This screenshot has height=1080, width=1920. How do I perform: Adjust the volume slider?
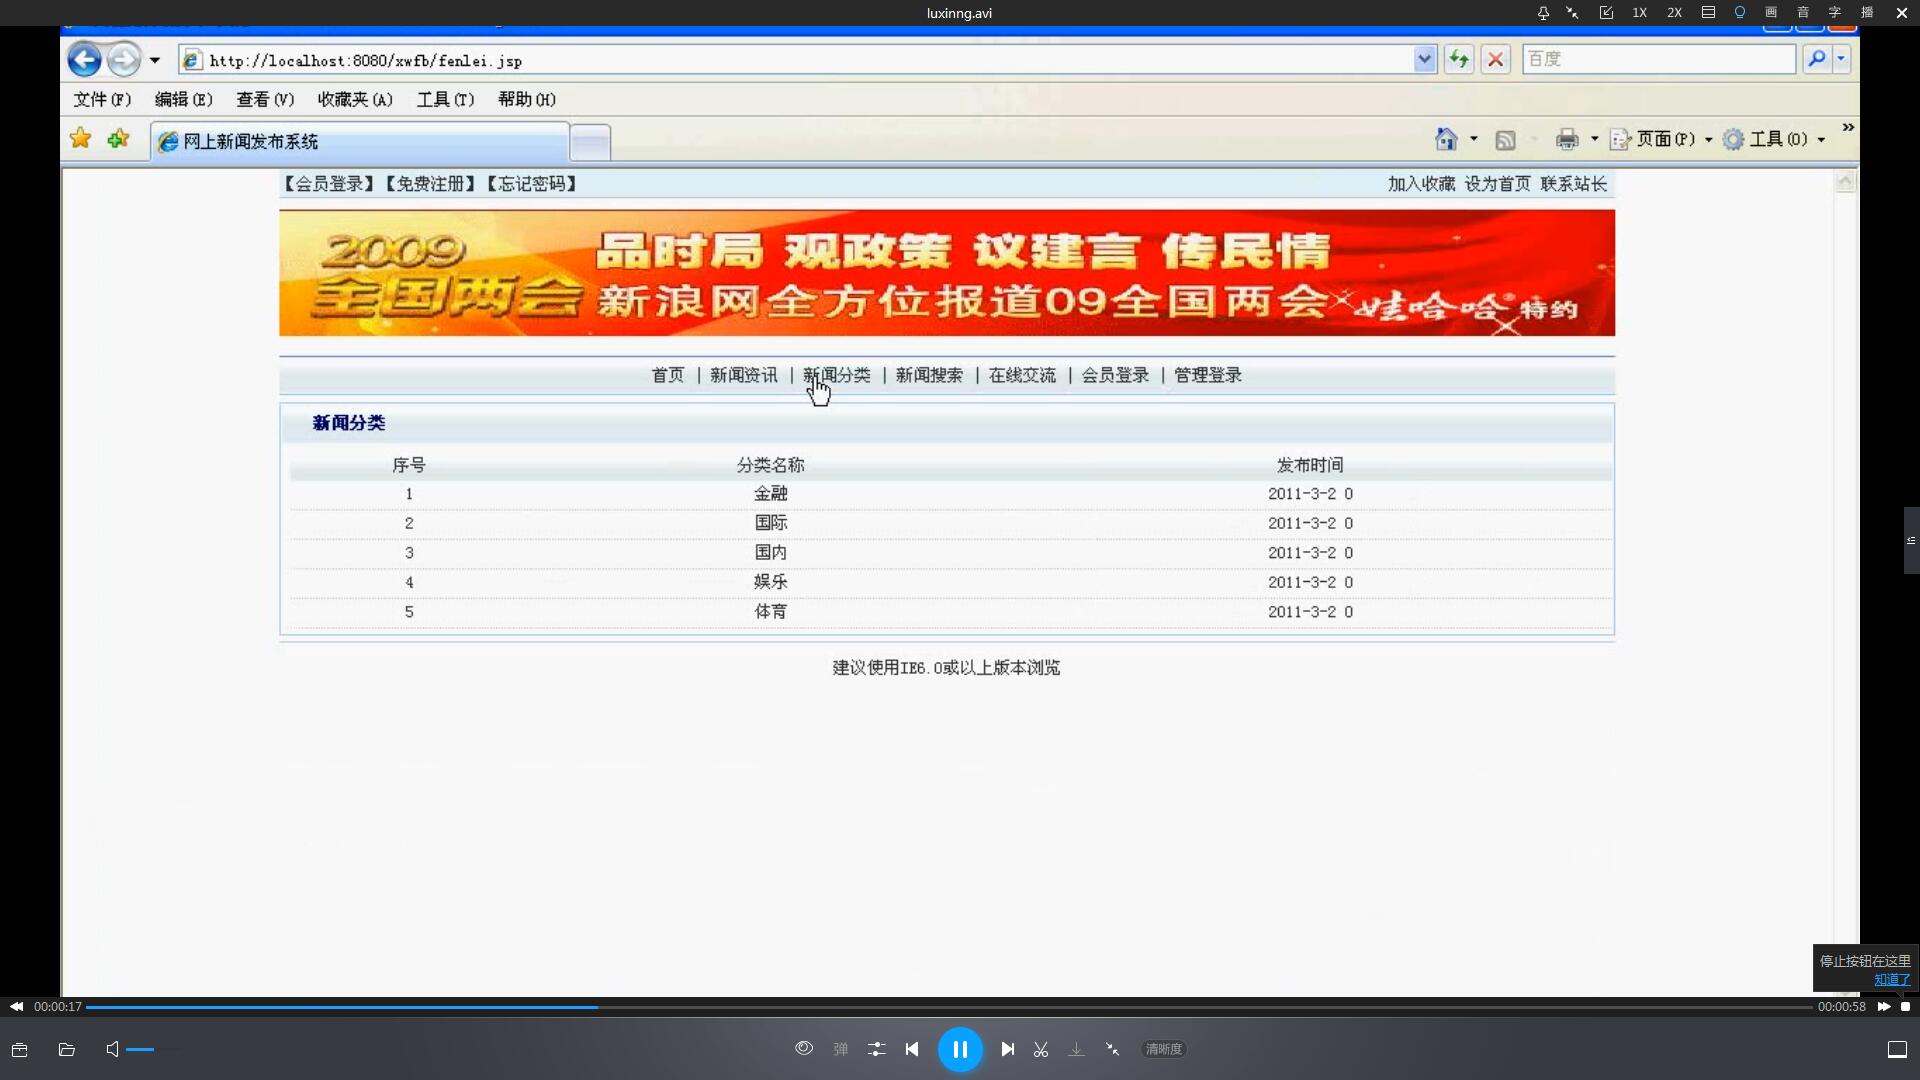(155, 1050)
